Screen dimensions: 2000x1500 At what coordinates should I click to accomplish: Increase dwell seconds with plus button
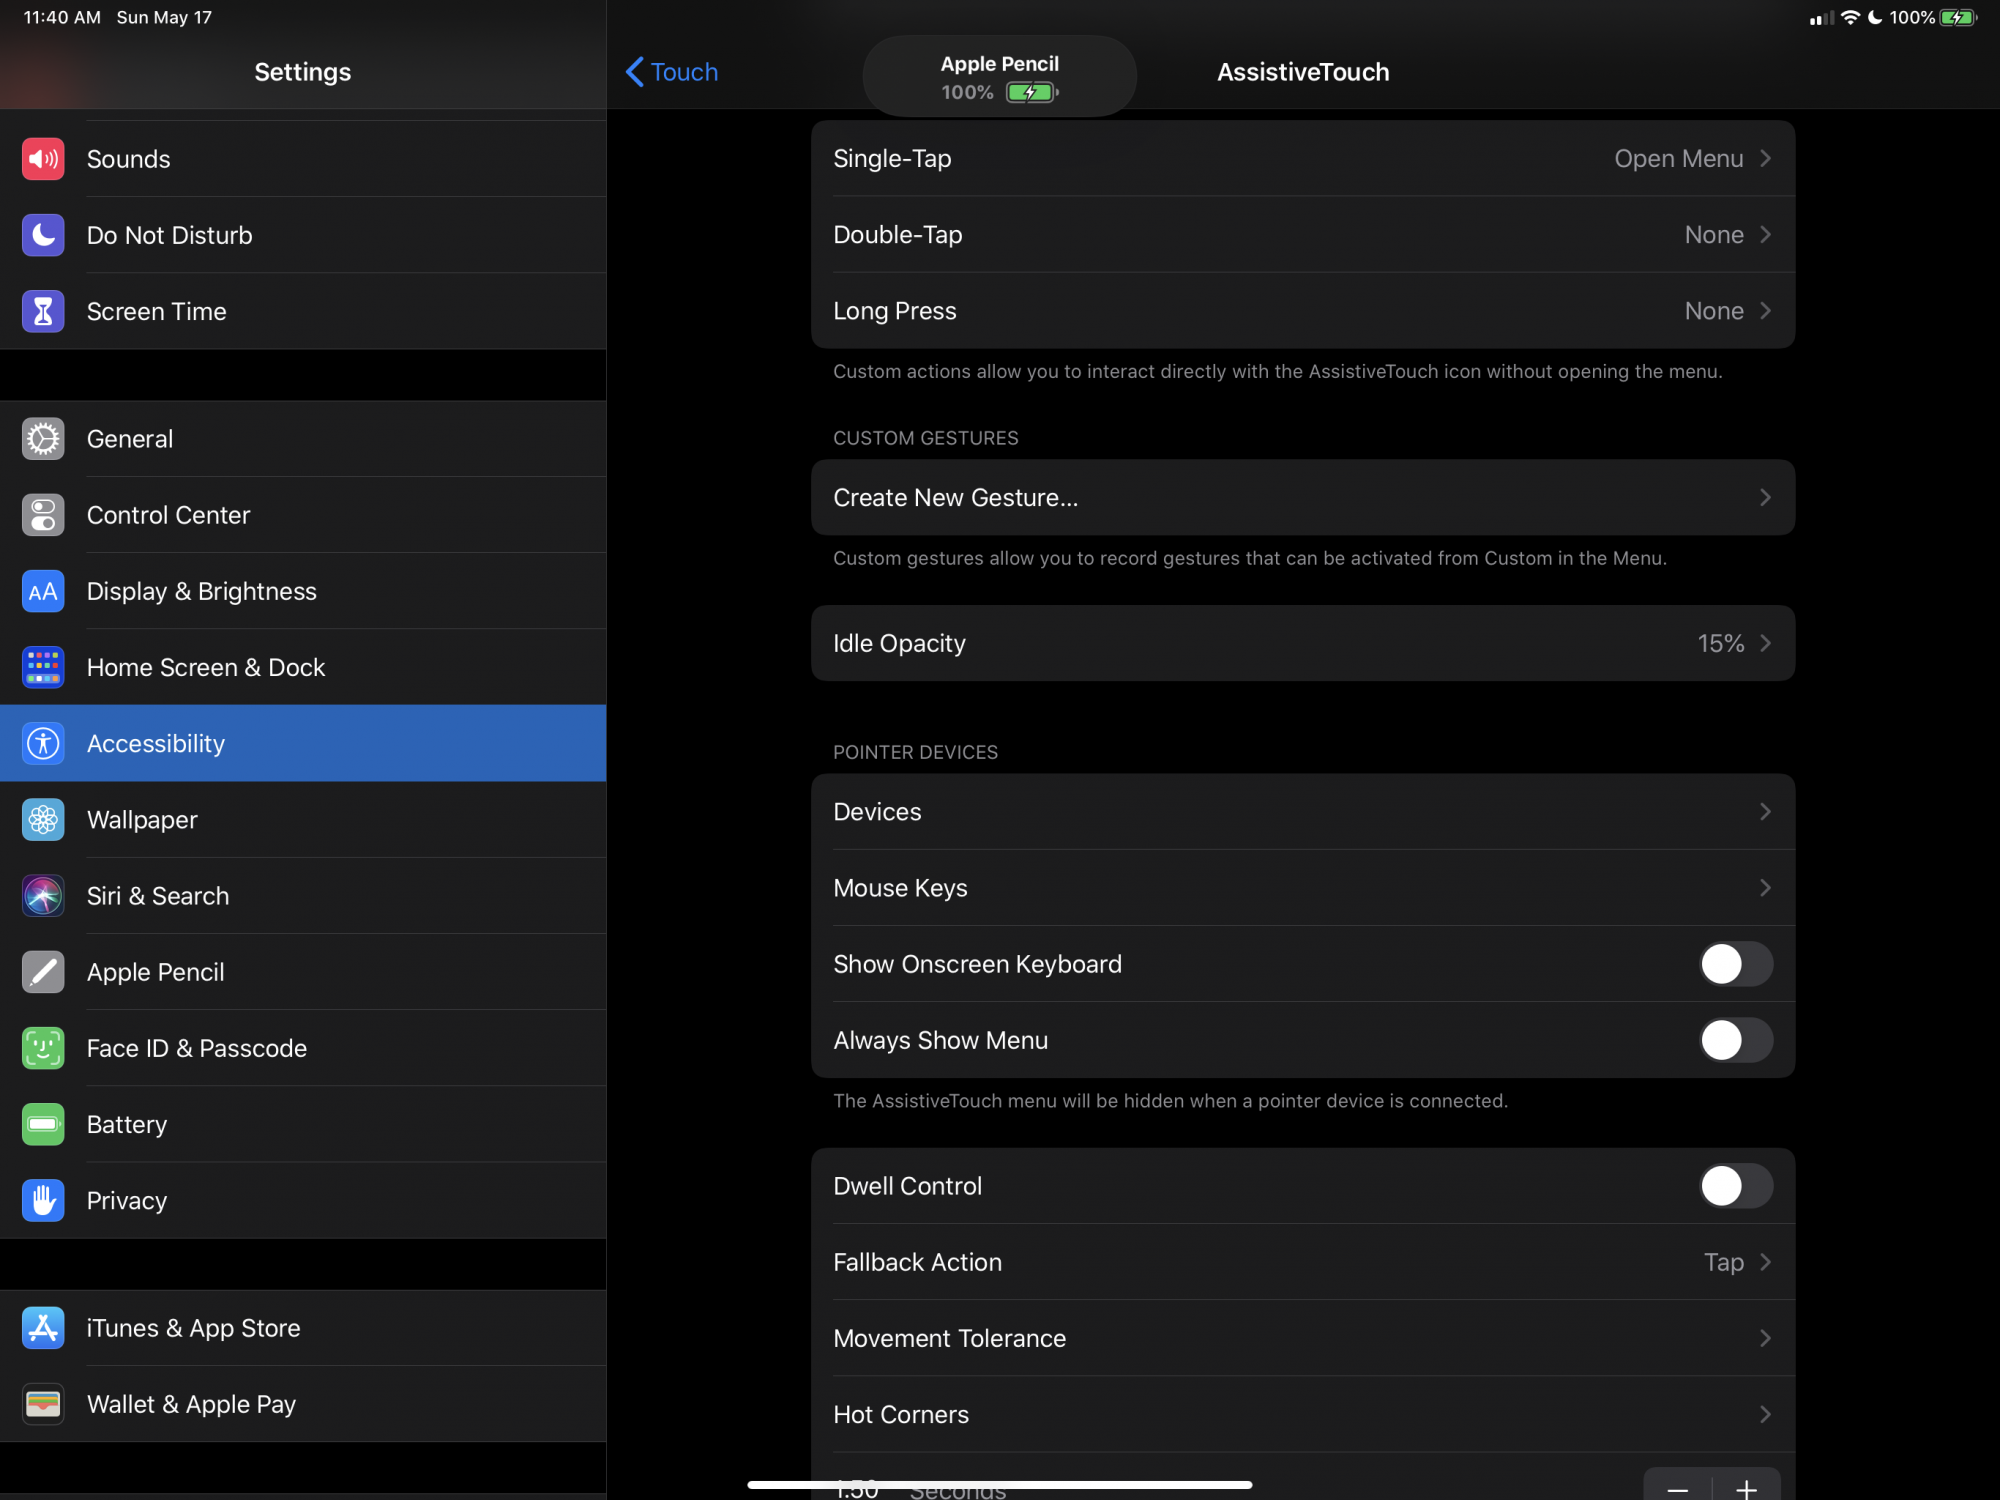click(1746, 1488)
